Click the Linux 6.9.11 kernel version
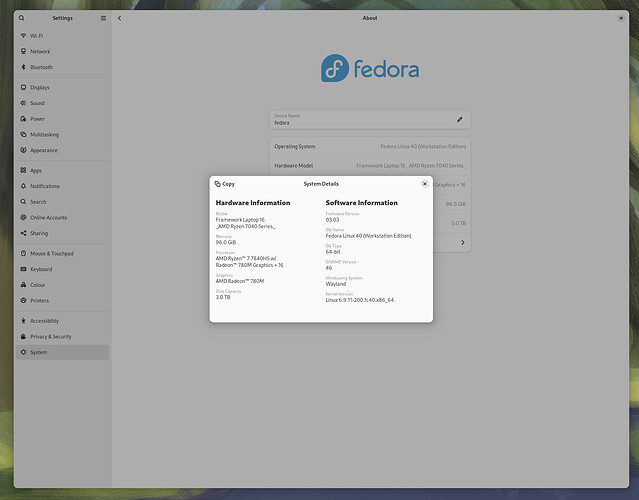The height and width of the screenshot is (500, 639). 359,300
